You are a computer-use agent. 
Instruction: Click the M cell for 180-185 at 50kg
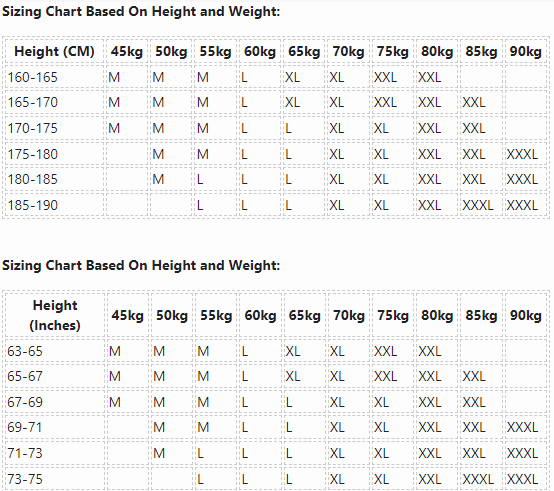[158, 179]
